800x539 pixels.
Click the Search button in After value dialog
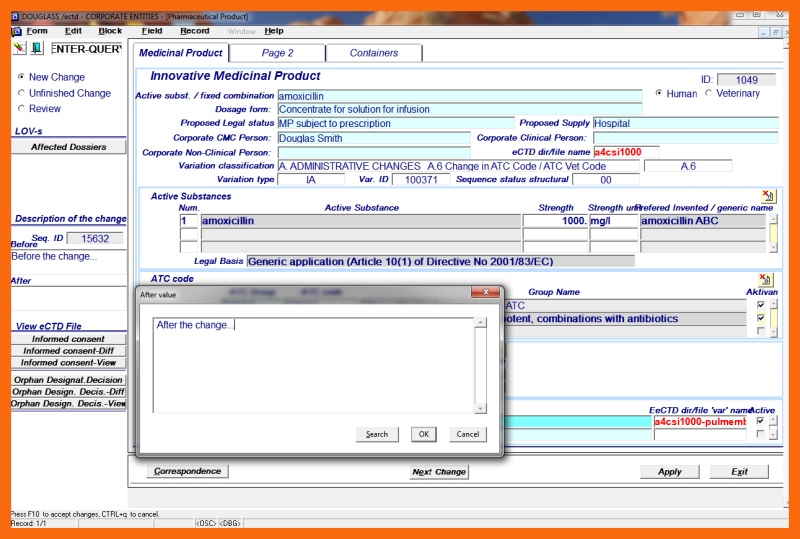(377, 434)
